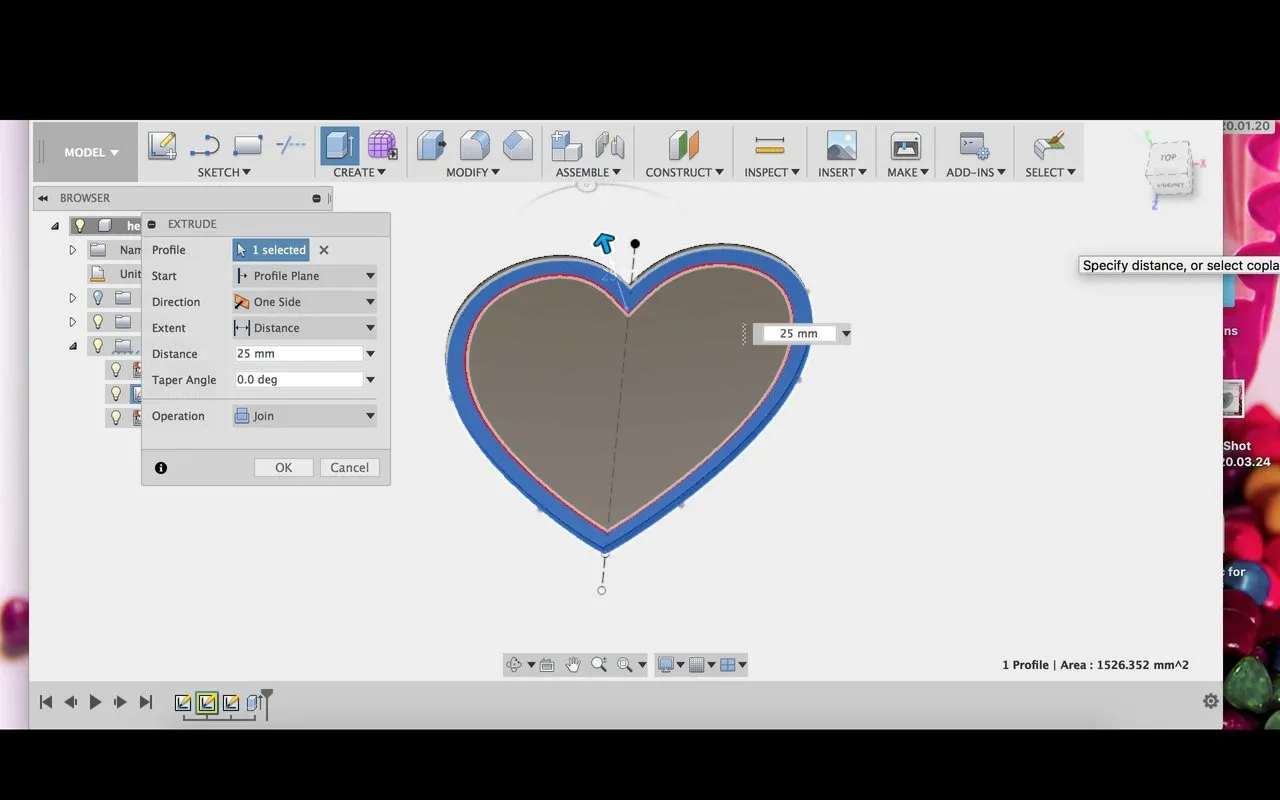Click the 3D Print Make icon
The height and width of the screenshot is (800, 1280).
click(x=906, y=146)
